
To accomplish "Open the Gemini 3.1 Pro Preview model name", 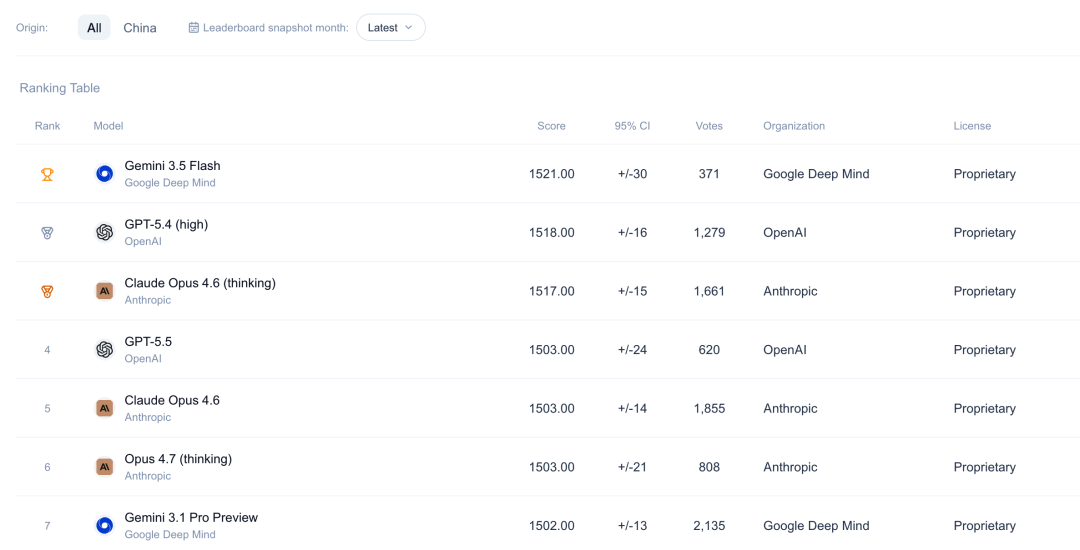I will pos(191,517).
